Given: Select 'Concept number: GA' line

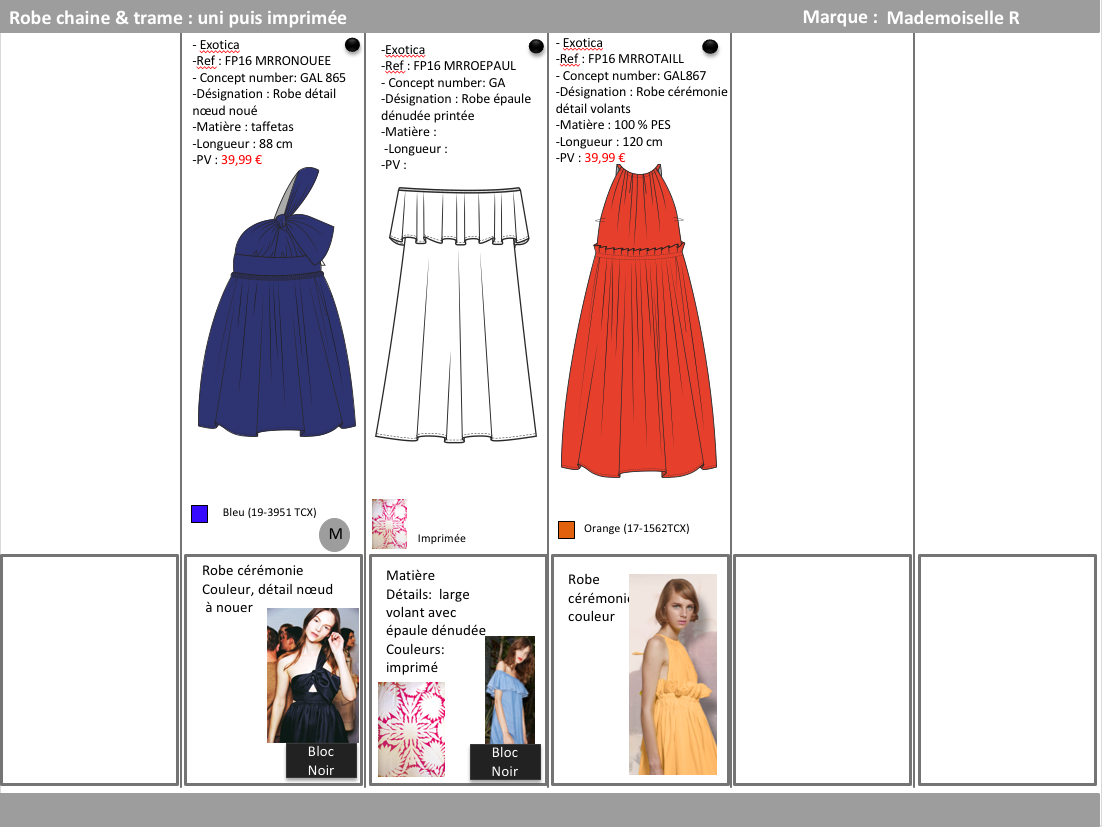Looking at the screenshot, I should coord(443,83).
